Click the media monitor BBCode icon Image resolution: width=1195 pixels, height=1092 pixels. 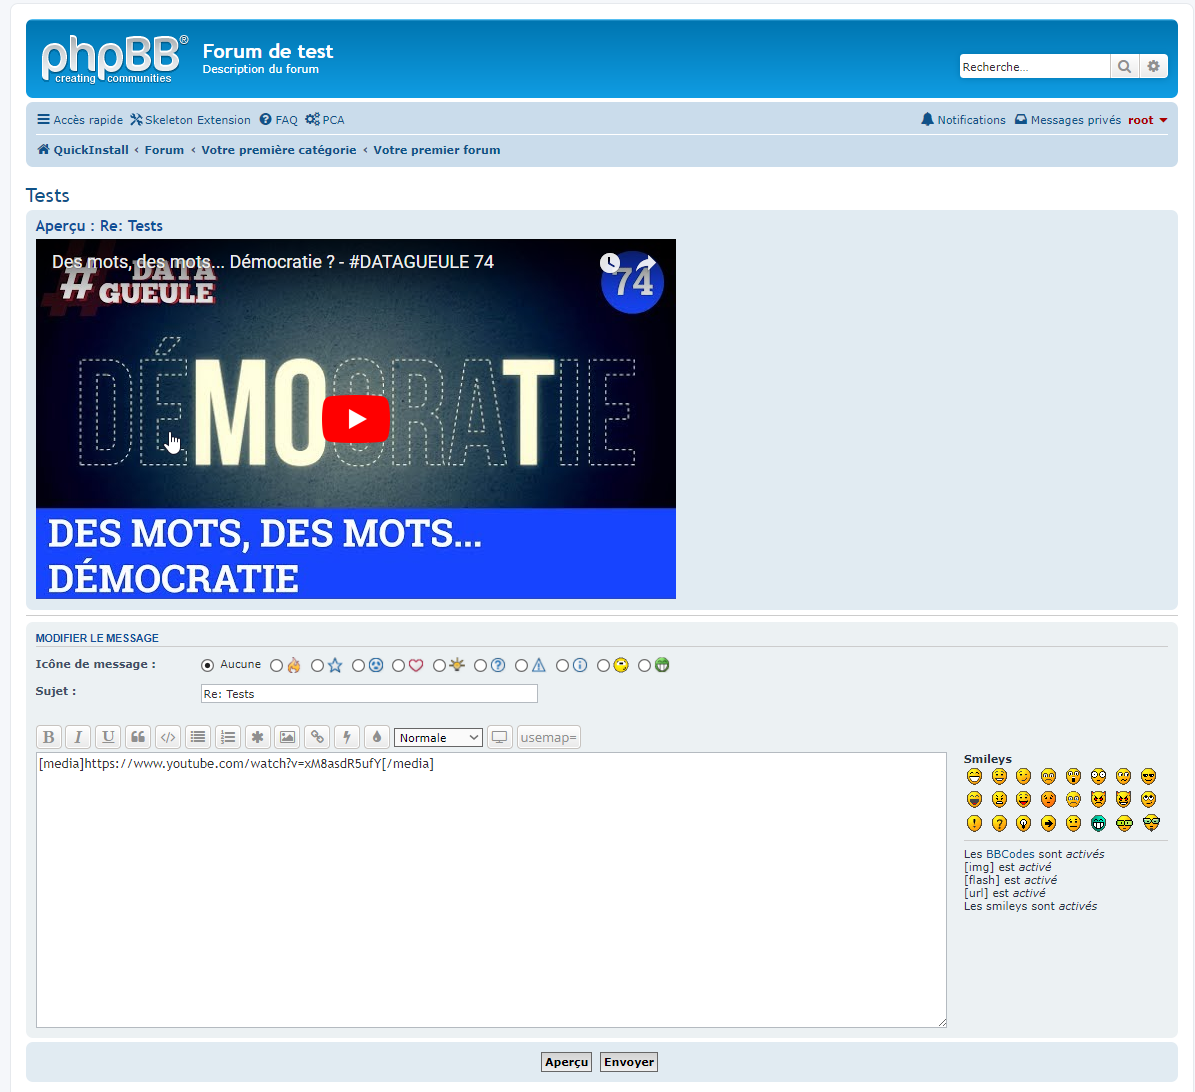[499, 738]
